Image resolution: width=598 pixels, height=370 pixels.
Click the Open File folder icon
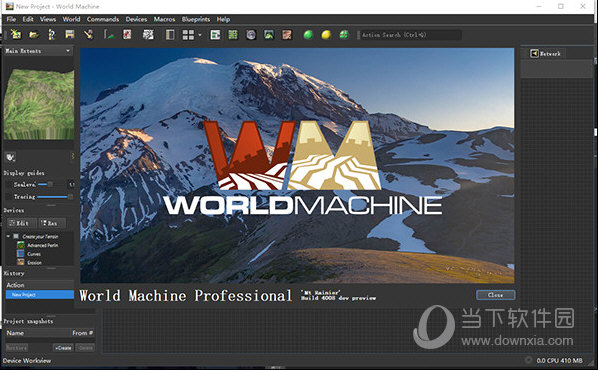pos(34,35)
